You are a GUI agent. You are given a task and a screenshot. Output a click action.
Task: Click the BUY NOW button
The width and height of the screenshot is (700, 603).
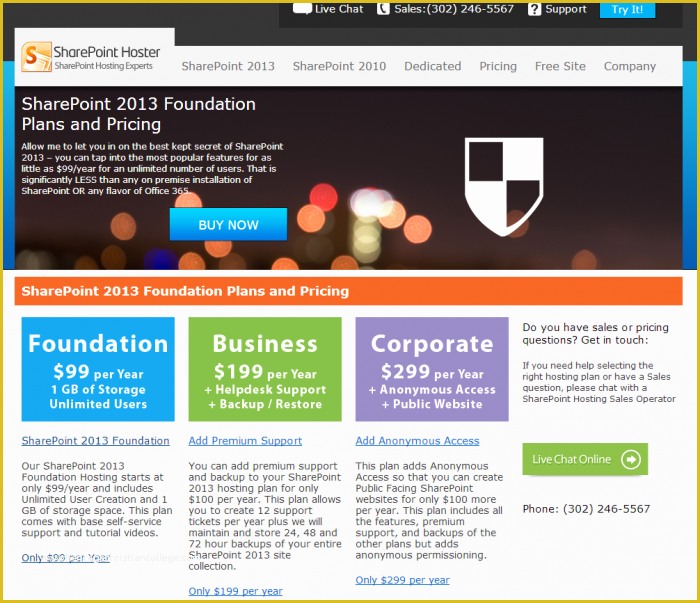point(228,224)
